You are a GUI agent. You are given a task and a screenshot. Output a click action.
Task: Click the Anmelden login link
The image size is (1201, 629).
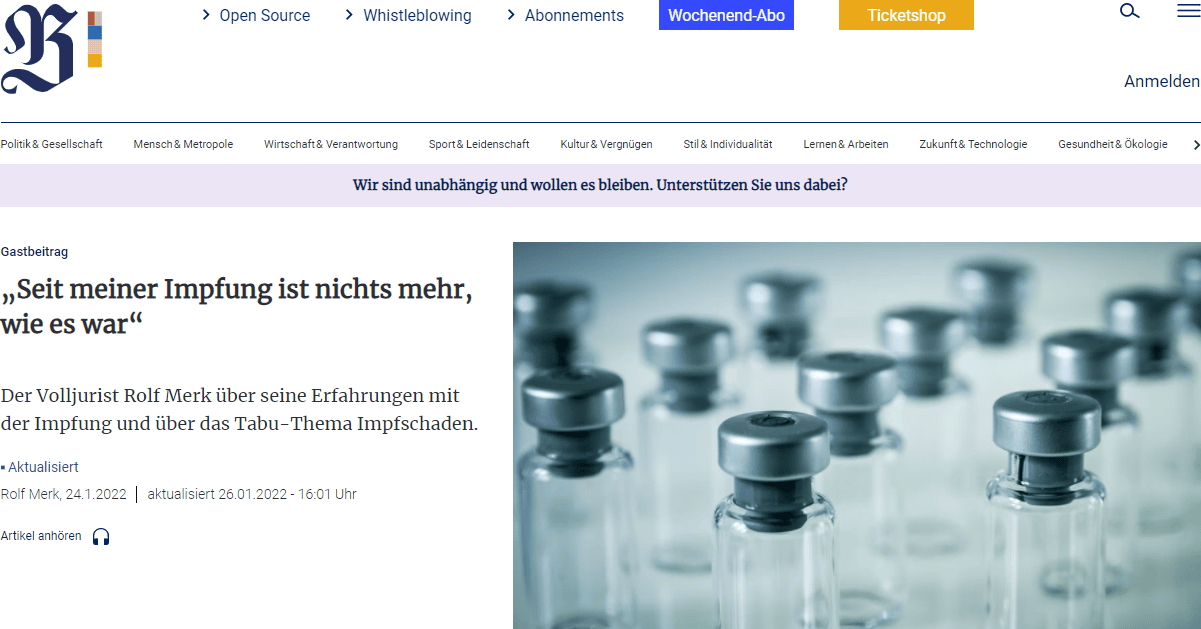click(x=1162, y=81)
